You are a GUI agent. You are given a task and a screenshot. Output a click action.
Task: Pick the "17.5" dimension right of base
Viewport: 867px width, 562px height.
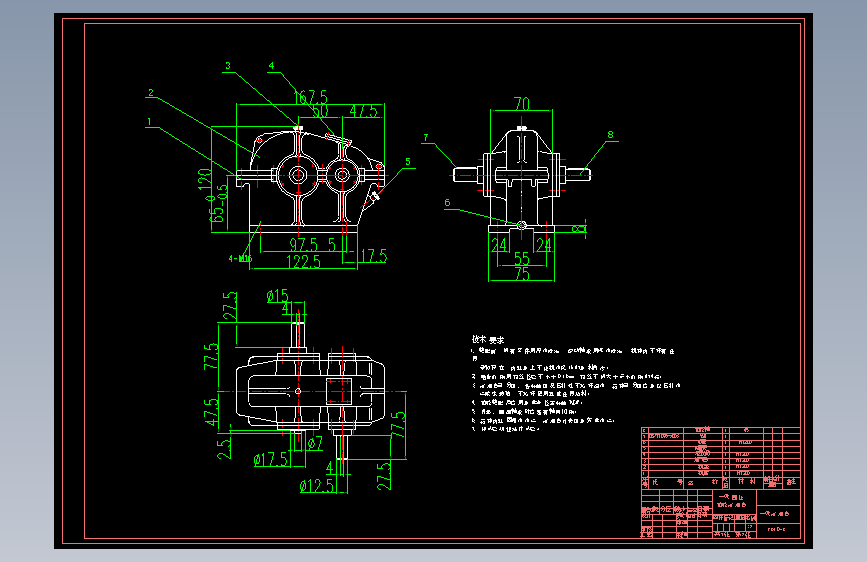click(x=374, y=256)
